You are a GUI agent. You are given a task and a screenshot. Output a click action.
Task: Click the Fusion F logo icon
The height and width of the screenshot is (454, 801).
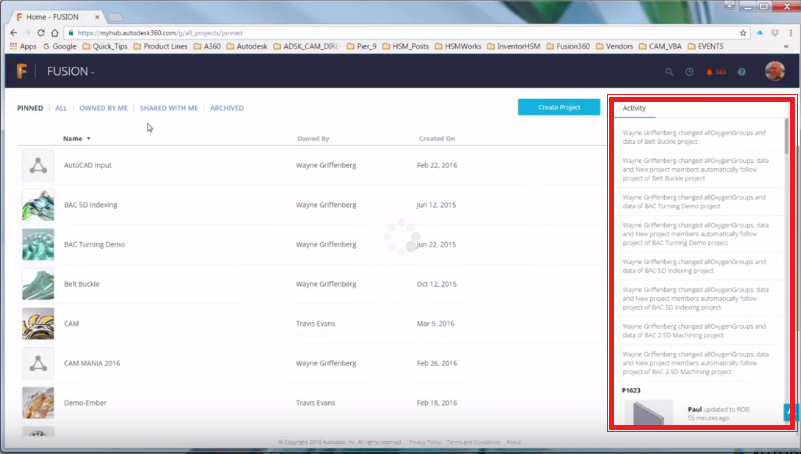tap(21, 71)
